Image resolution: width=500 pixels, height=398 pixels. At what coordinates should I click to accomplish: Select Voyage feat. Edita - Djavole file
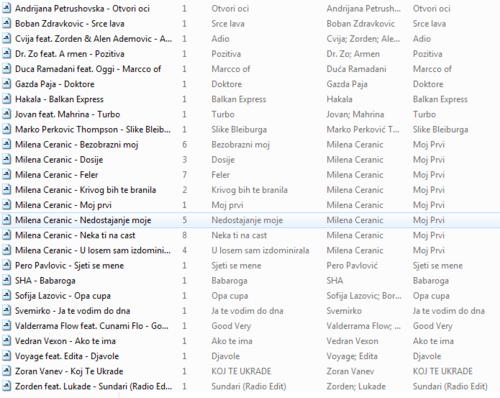click(67, 356)
